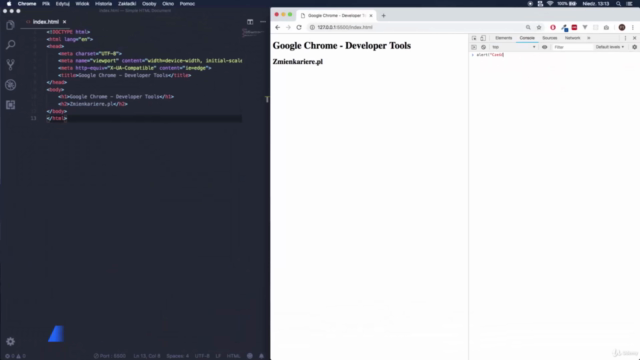
Task: Toggle the live expression eye icon
Action: [544, 47]
